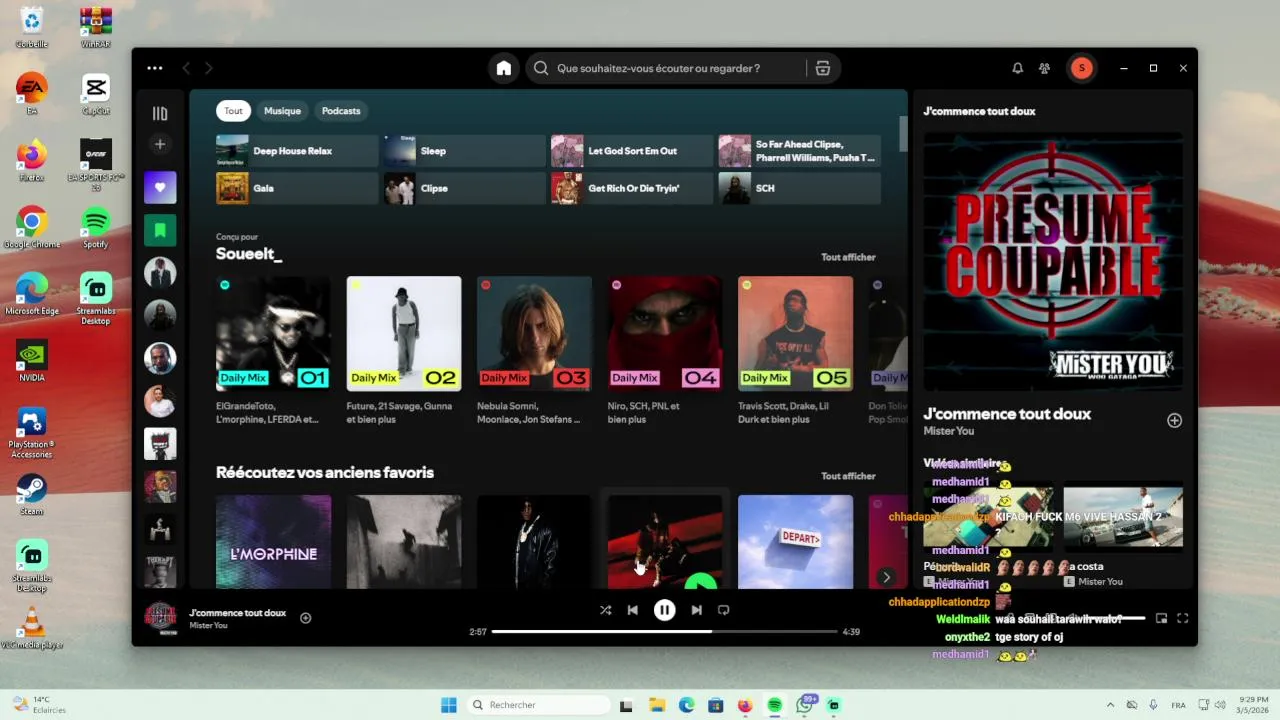Open Daily Mix 04 cover

(x=665, y=333)
